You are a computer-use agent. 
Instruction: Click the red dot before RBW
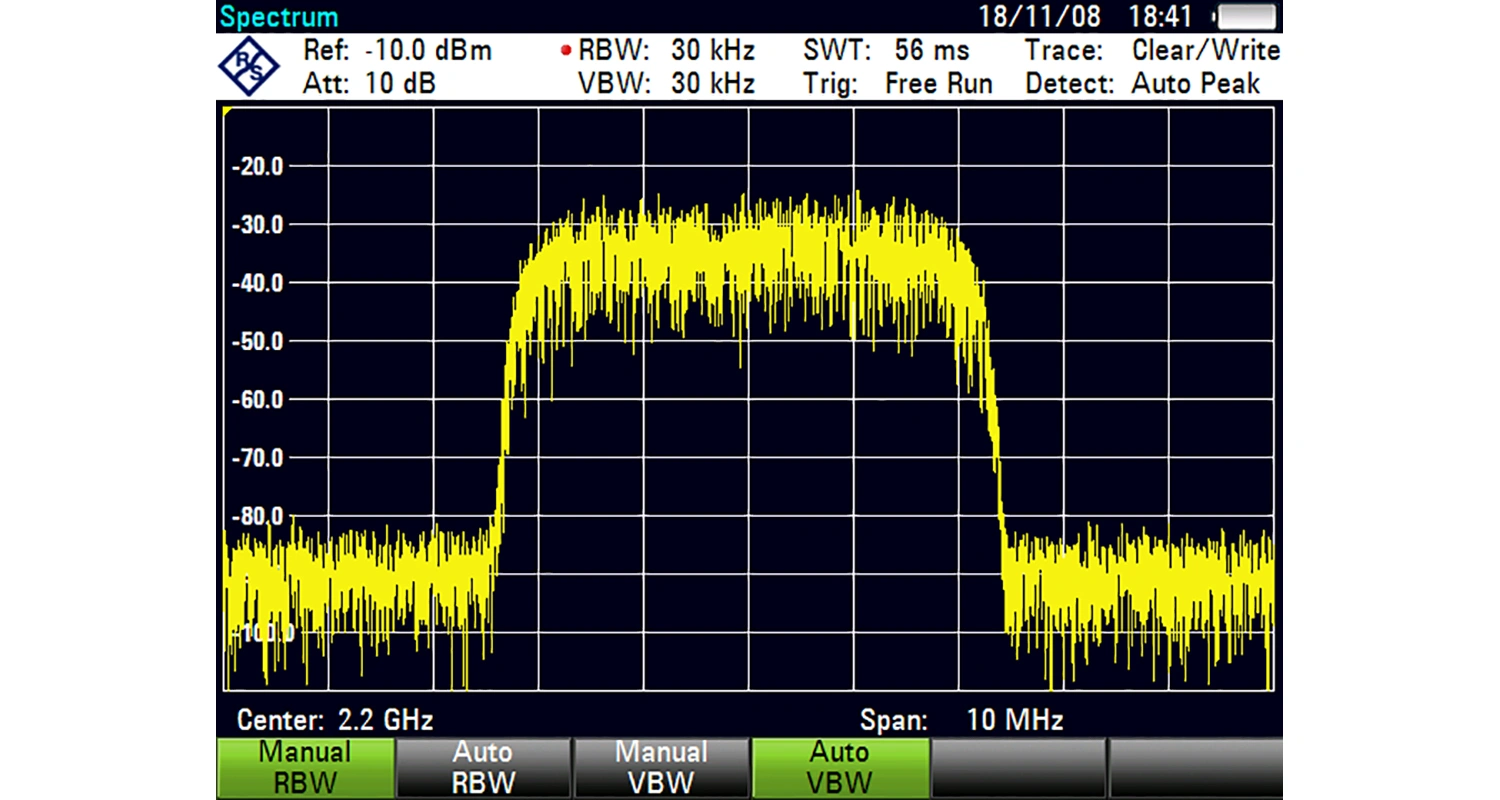click(x=567, y=51)
